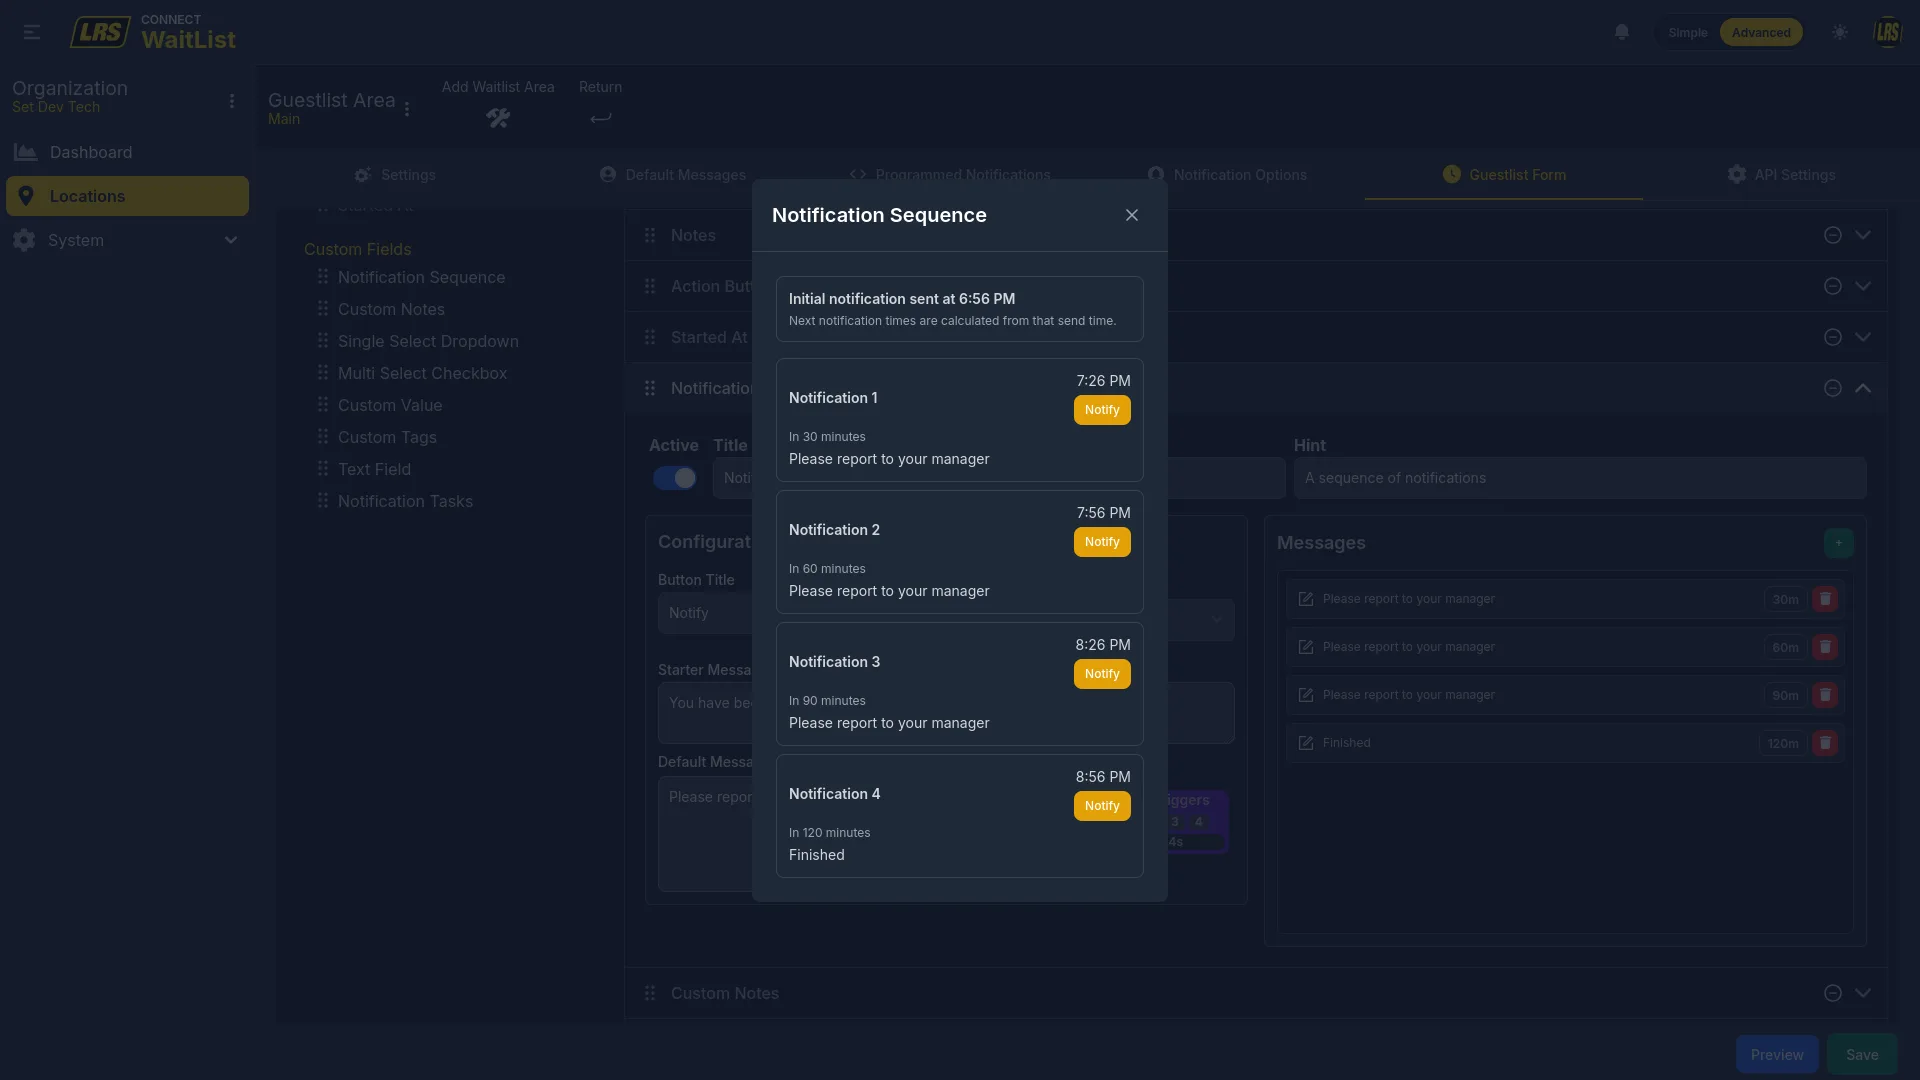Image resolution: width=1920 pixels, height=1080 pixels.
Task: Edit the 60m message pencil icon
Action: point(1306,647)
